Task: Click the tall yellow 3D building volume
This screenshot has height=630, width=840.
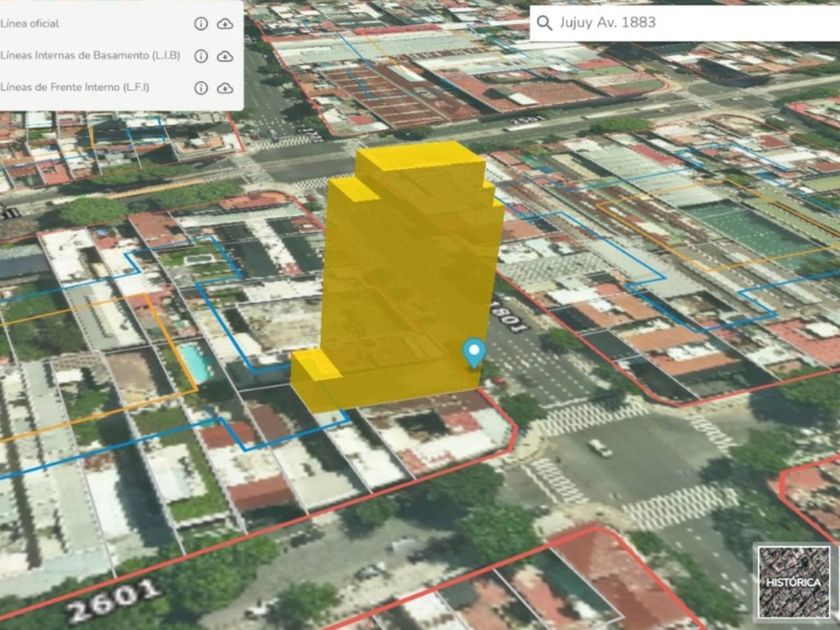Action: pyautogui.click(x=410, y=260)
